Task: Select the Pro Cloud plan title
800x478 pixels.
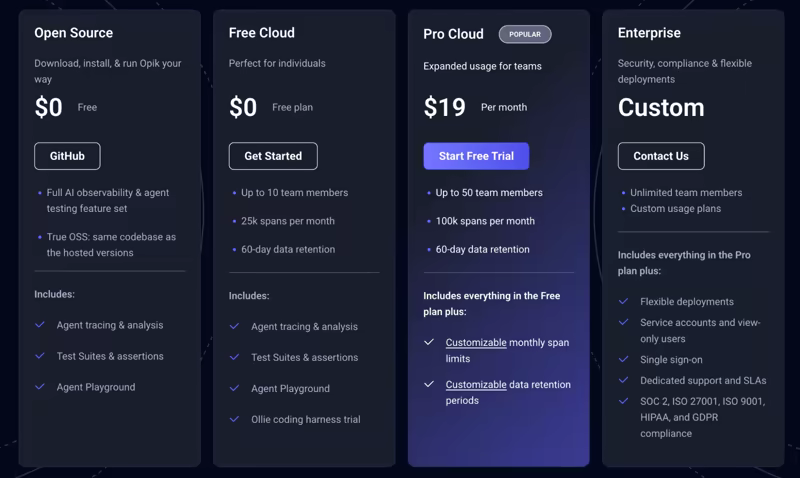Action: click(454, 34)
